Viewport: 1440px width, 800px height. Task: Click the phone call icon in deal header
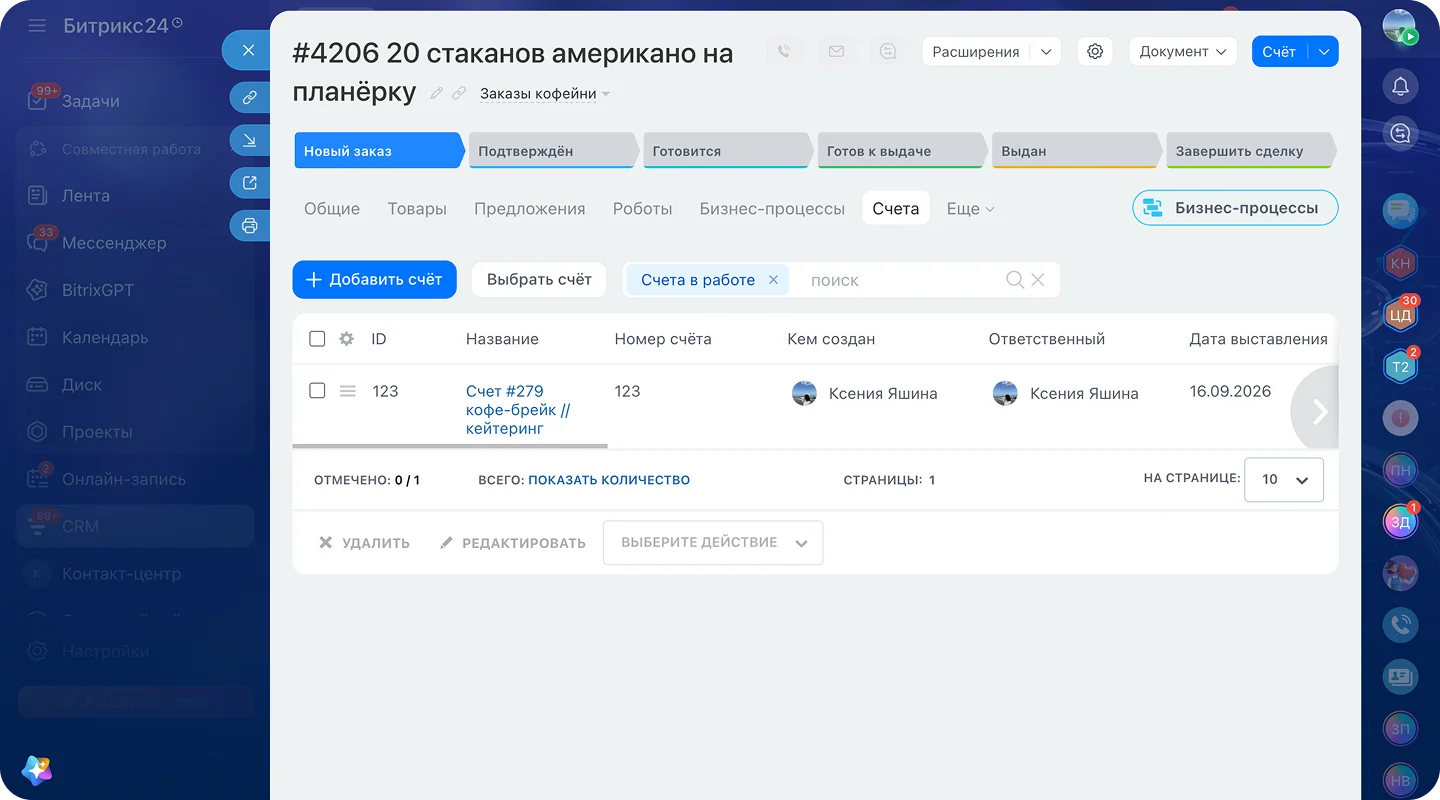(x=784, y=52)
